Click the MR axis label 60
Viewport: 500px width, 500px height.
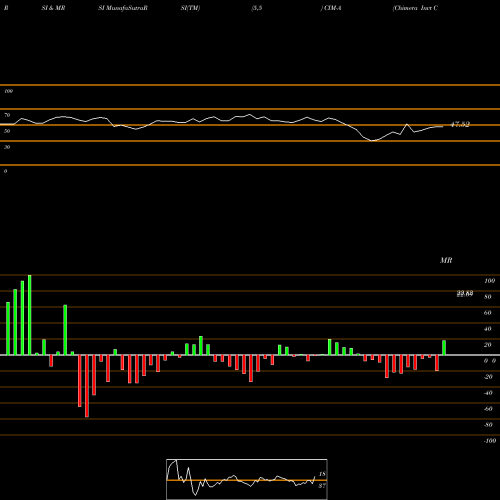[x=488, y=313]
